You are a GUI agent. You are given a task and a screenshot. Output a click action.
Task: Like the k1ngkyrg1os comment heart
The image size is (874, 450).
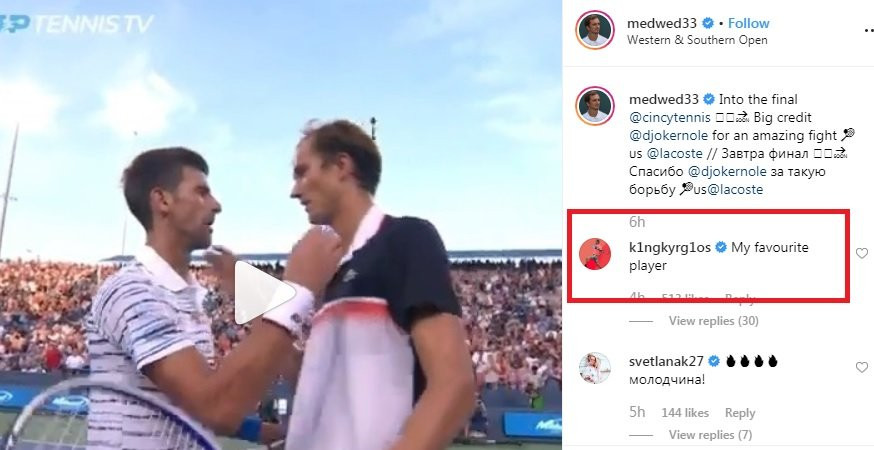862,253
